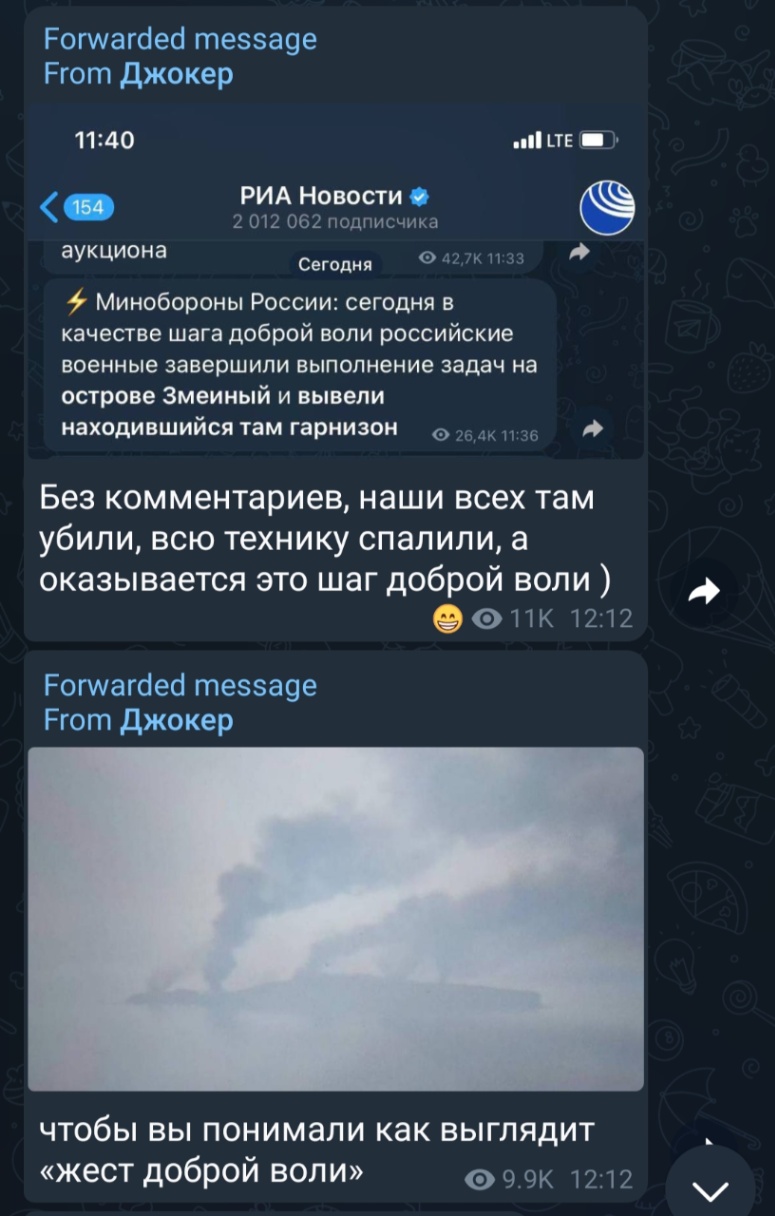This screenshot has width=775, height=1216.
Task: Tap the forward arrow beside the first message
Action: pyautogui.click(x=705, y=593)
